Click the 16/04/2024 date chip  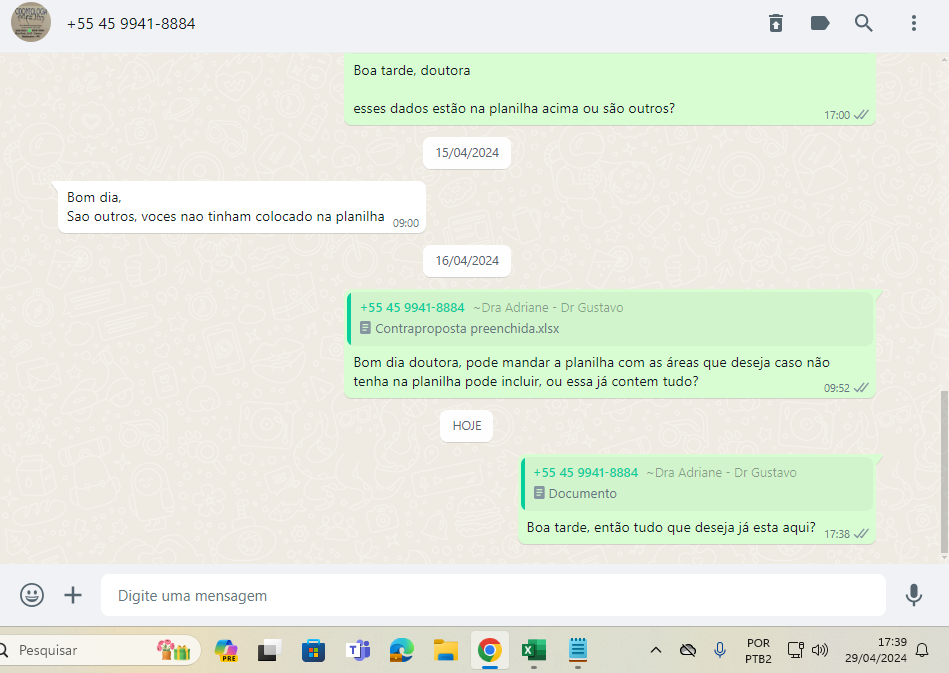point(467,261)
